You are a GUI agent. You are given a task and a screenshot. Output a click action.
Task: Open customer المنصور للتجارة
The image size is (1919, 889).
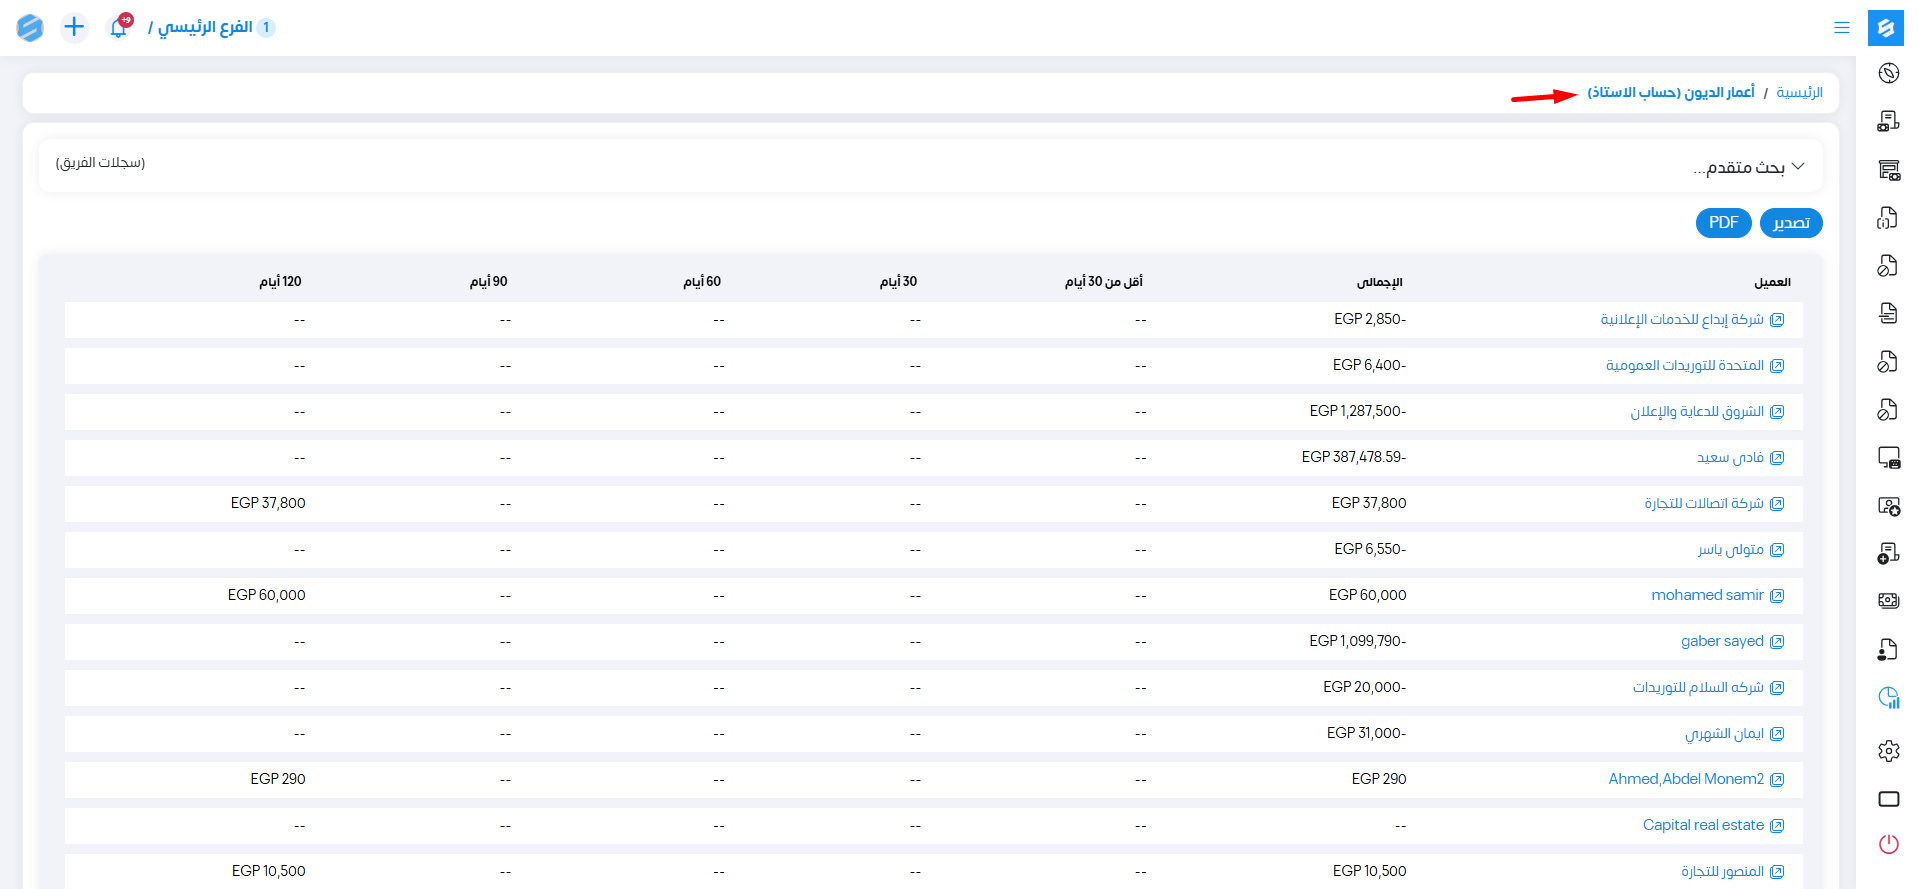1722,872
